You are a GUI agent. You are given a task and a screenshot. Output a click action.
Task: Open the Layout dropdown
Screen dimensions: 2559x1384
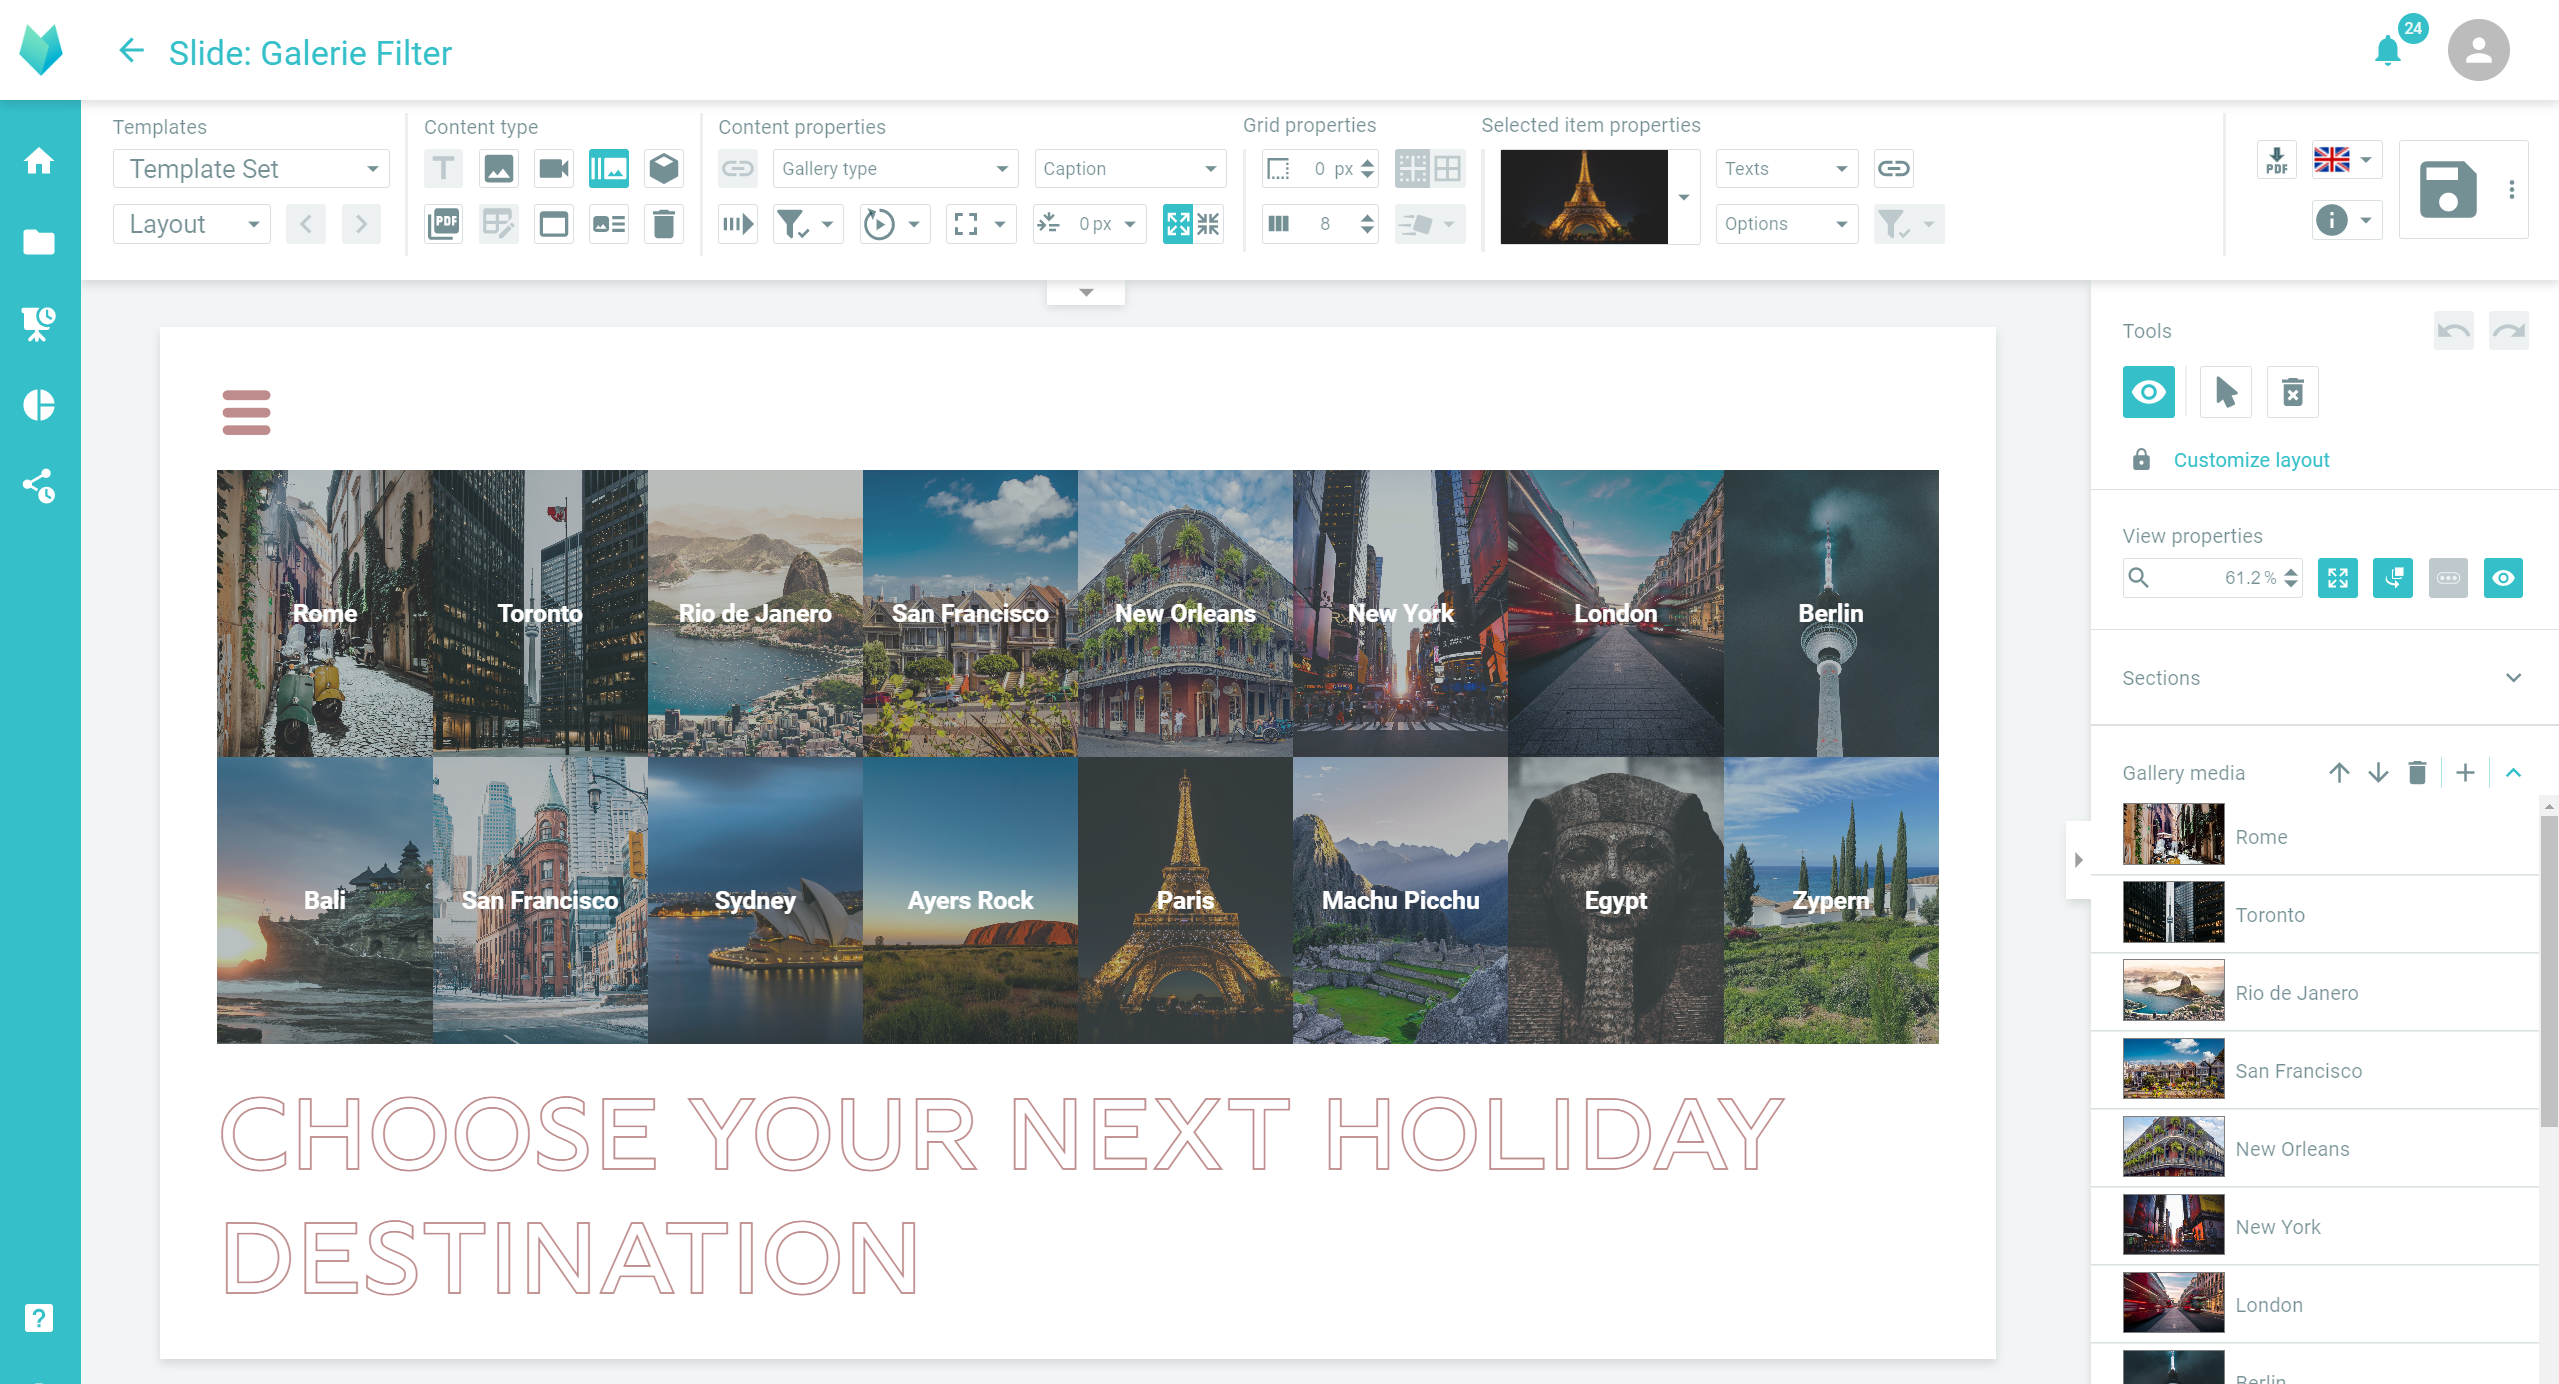click(x=192, y=224)
